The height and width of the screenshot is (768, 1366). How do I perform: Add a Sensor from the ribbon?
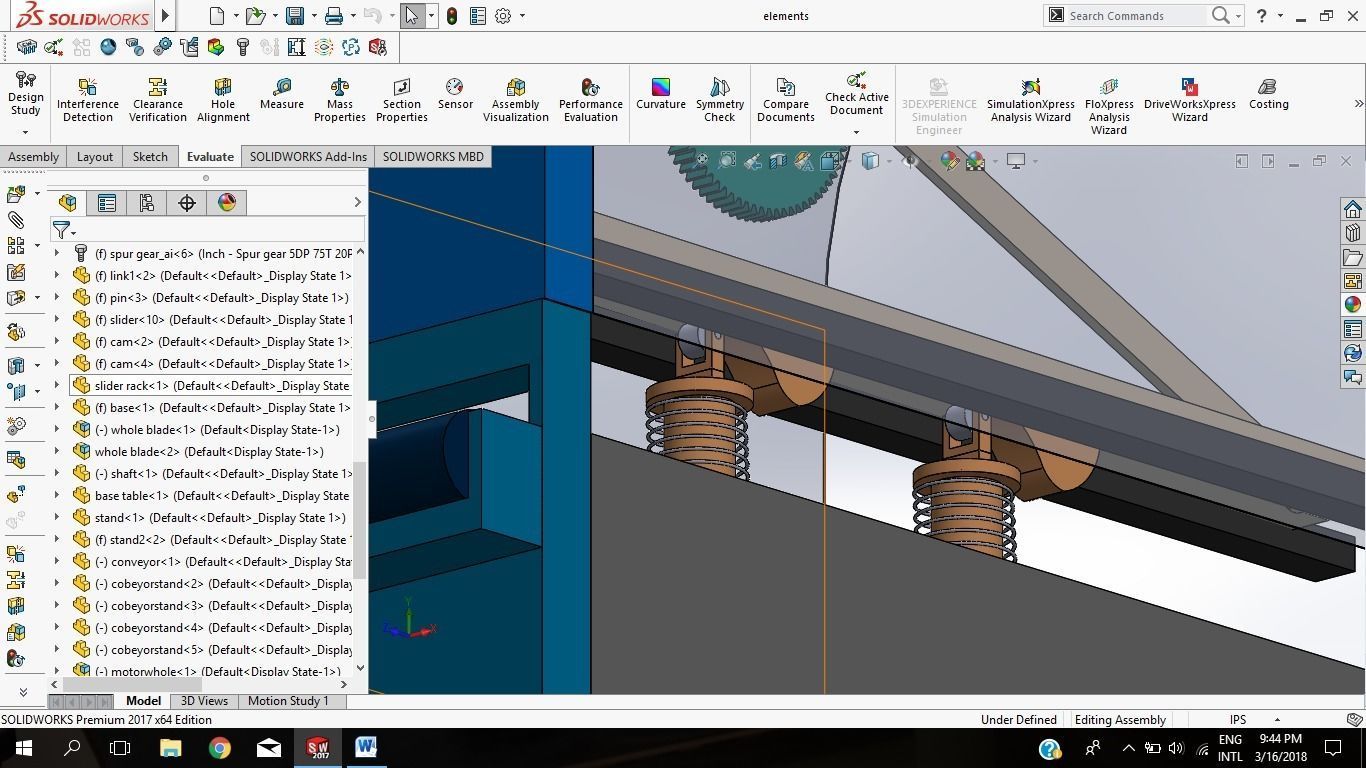pos(455,94)
